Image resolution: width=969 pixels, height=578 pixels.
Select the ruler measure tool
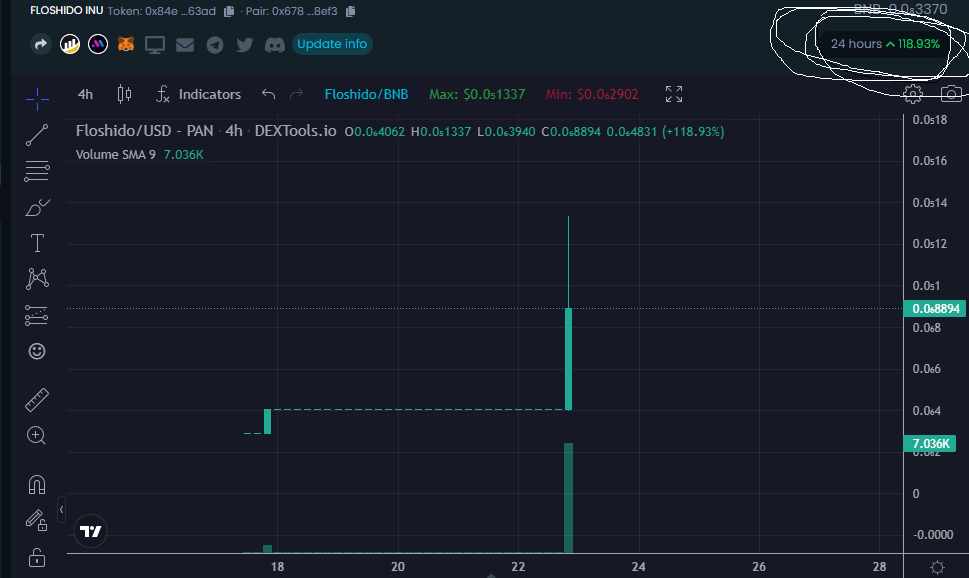point(37,400)
